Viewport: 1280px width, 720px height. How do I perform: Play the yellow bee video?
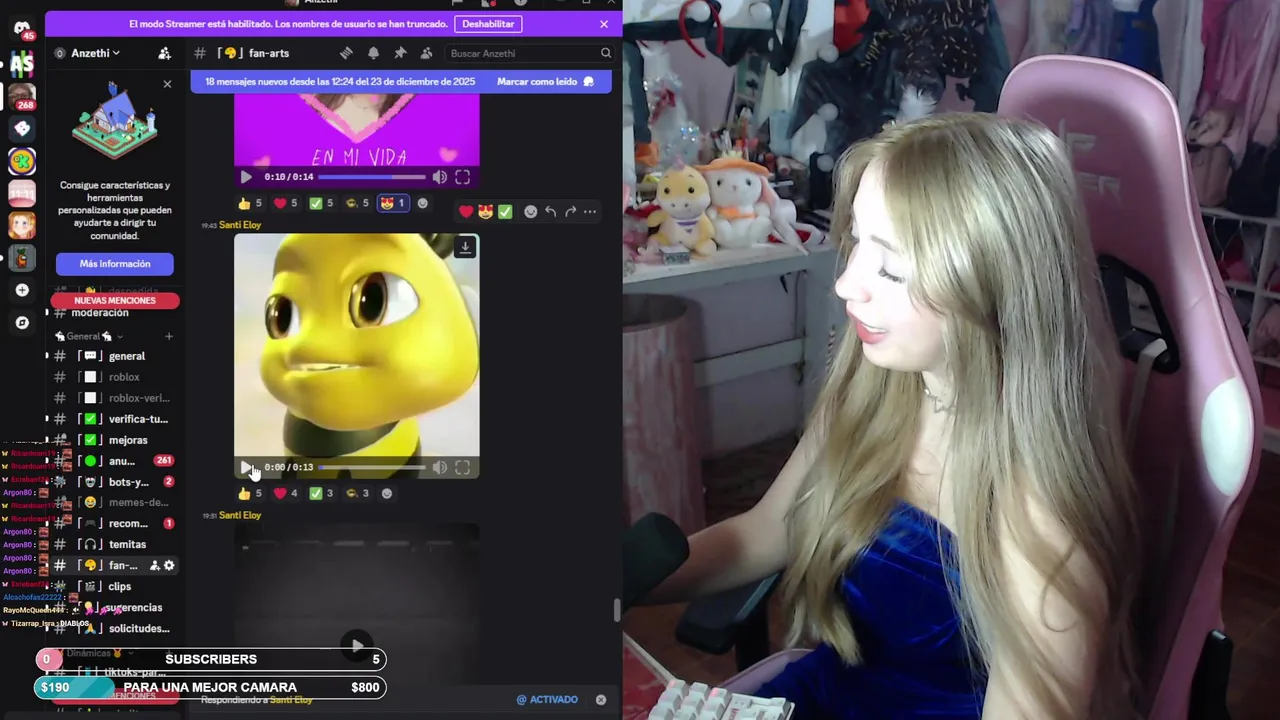coord(246,467)
